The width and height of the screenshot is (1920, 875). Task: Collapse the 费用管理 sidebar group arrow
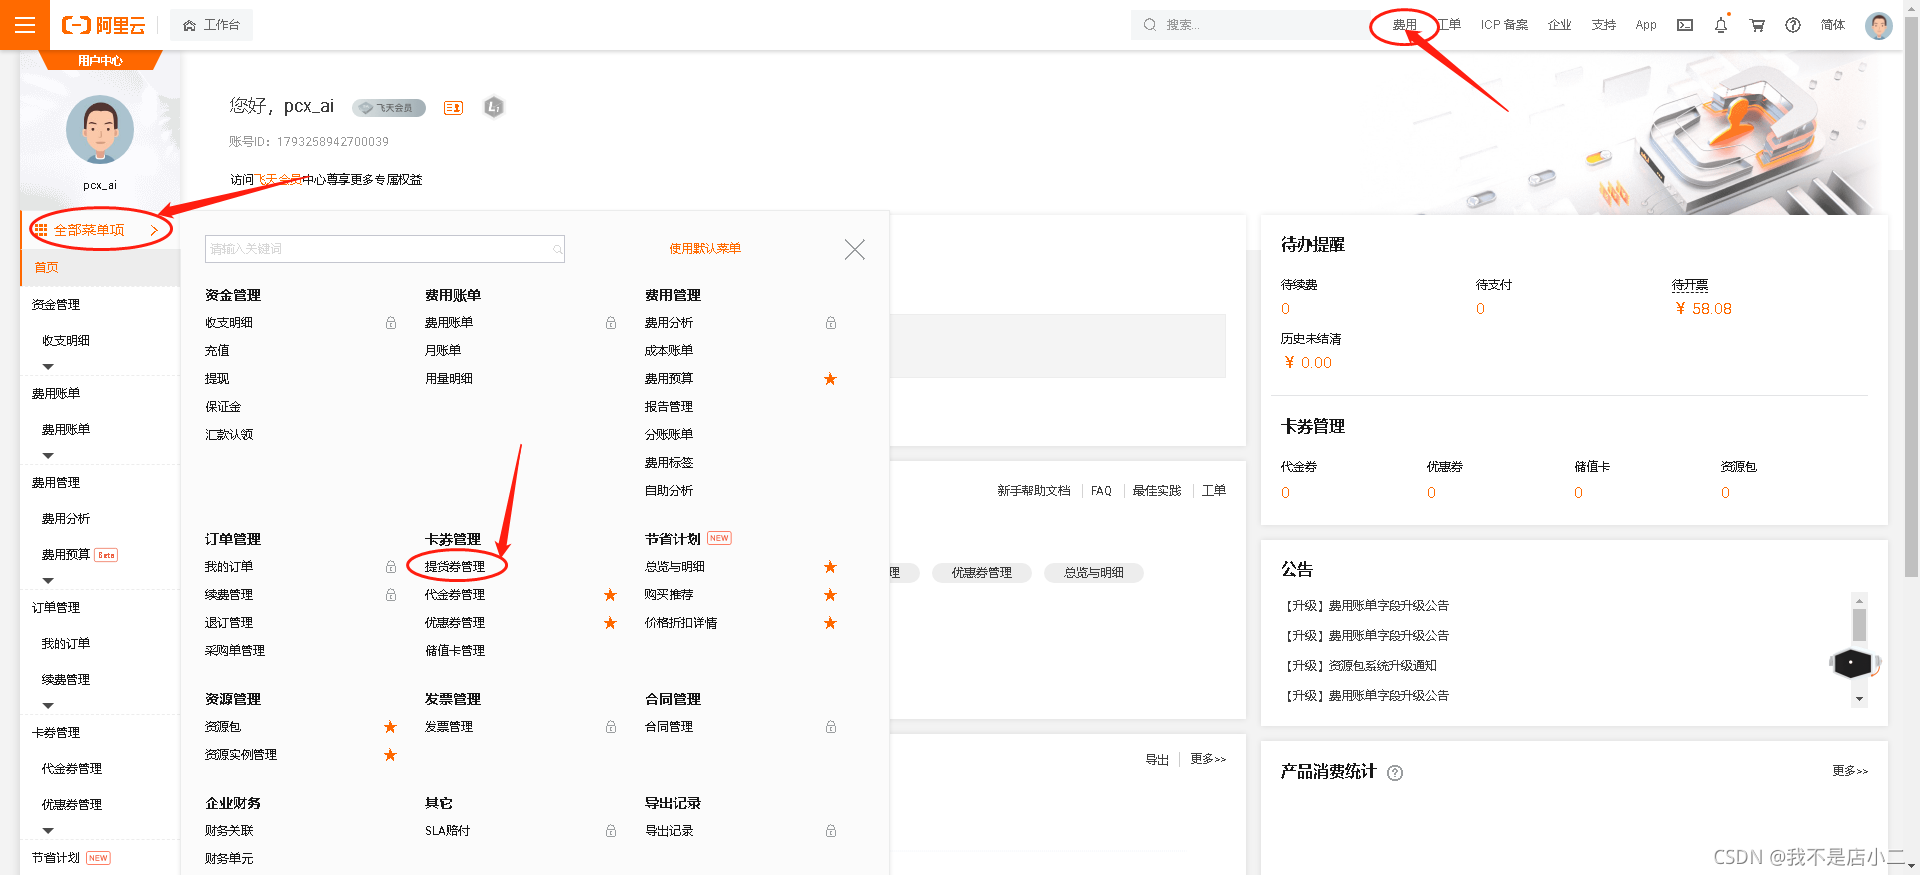[48, 581]
